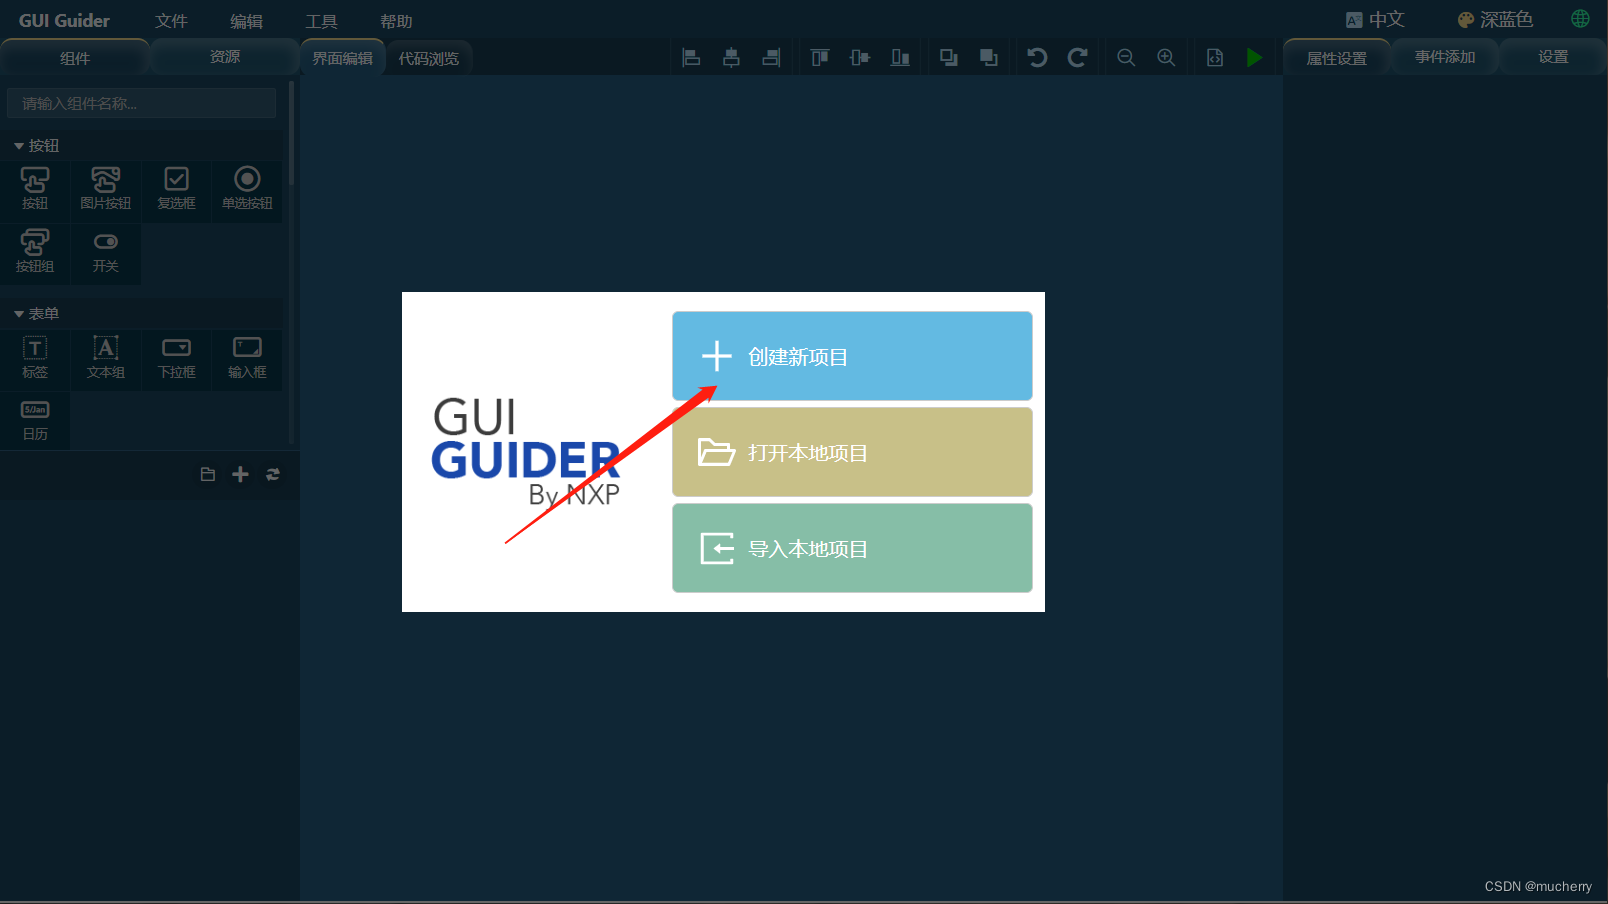
Task: Zoom out the canvas
Action: (x=1126, y=58)
